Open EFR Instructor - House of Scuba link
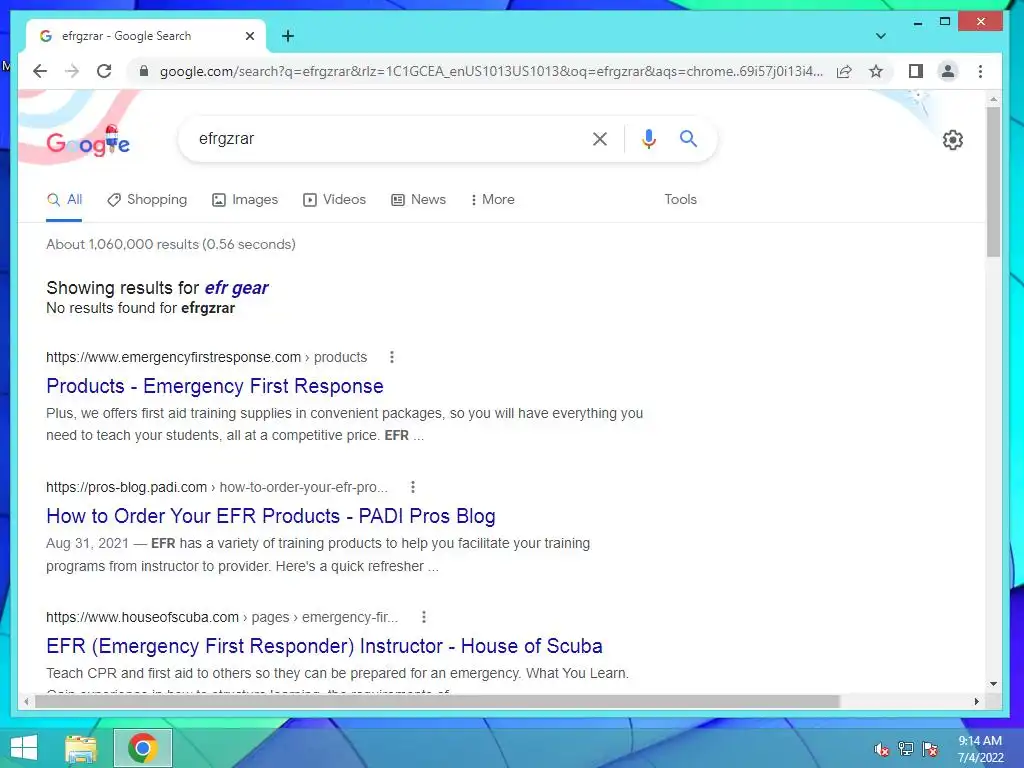Viewport: 1024px width, 768px height. 325,646
